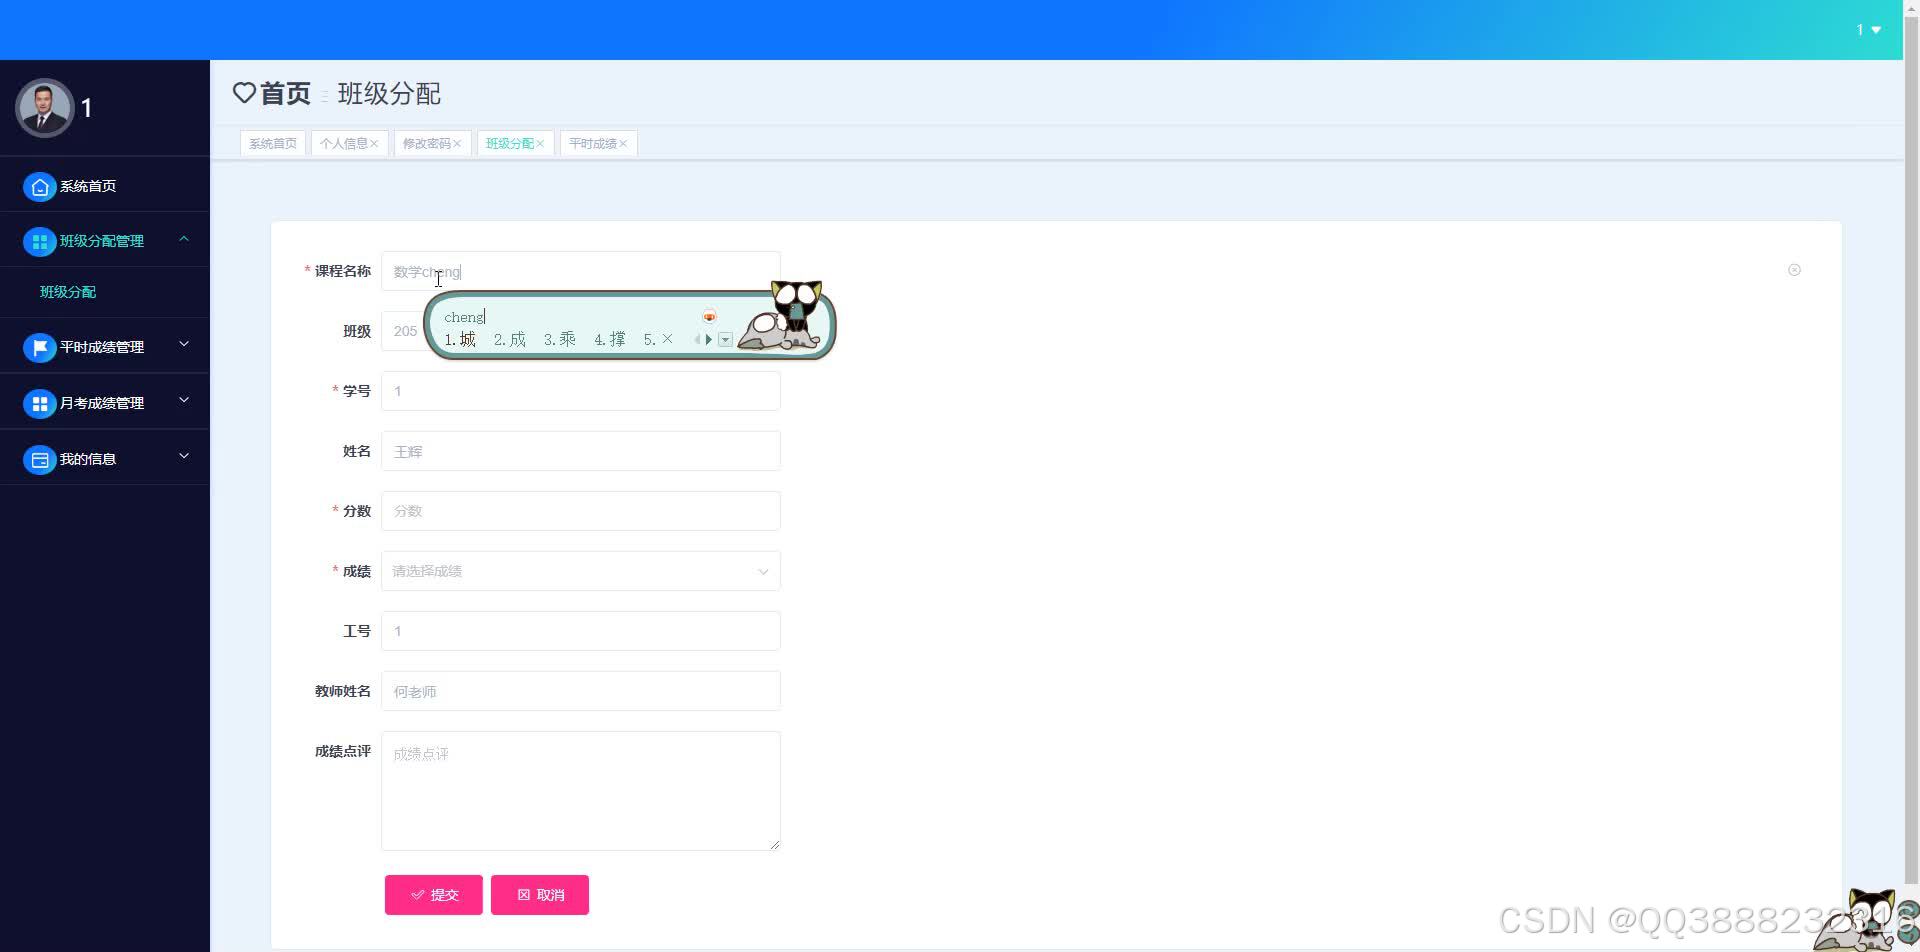Click the 分数 input field
This screenshot has height=952, width=1920.
click(x=580, y=511)
